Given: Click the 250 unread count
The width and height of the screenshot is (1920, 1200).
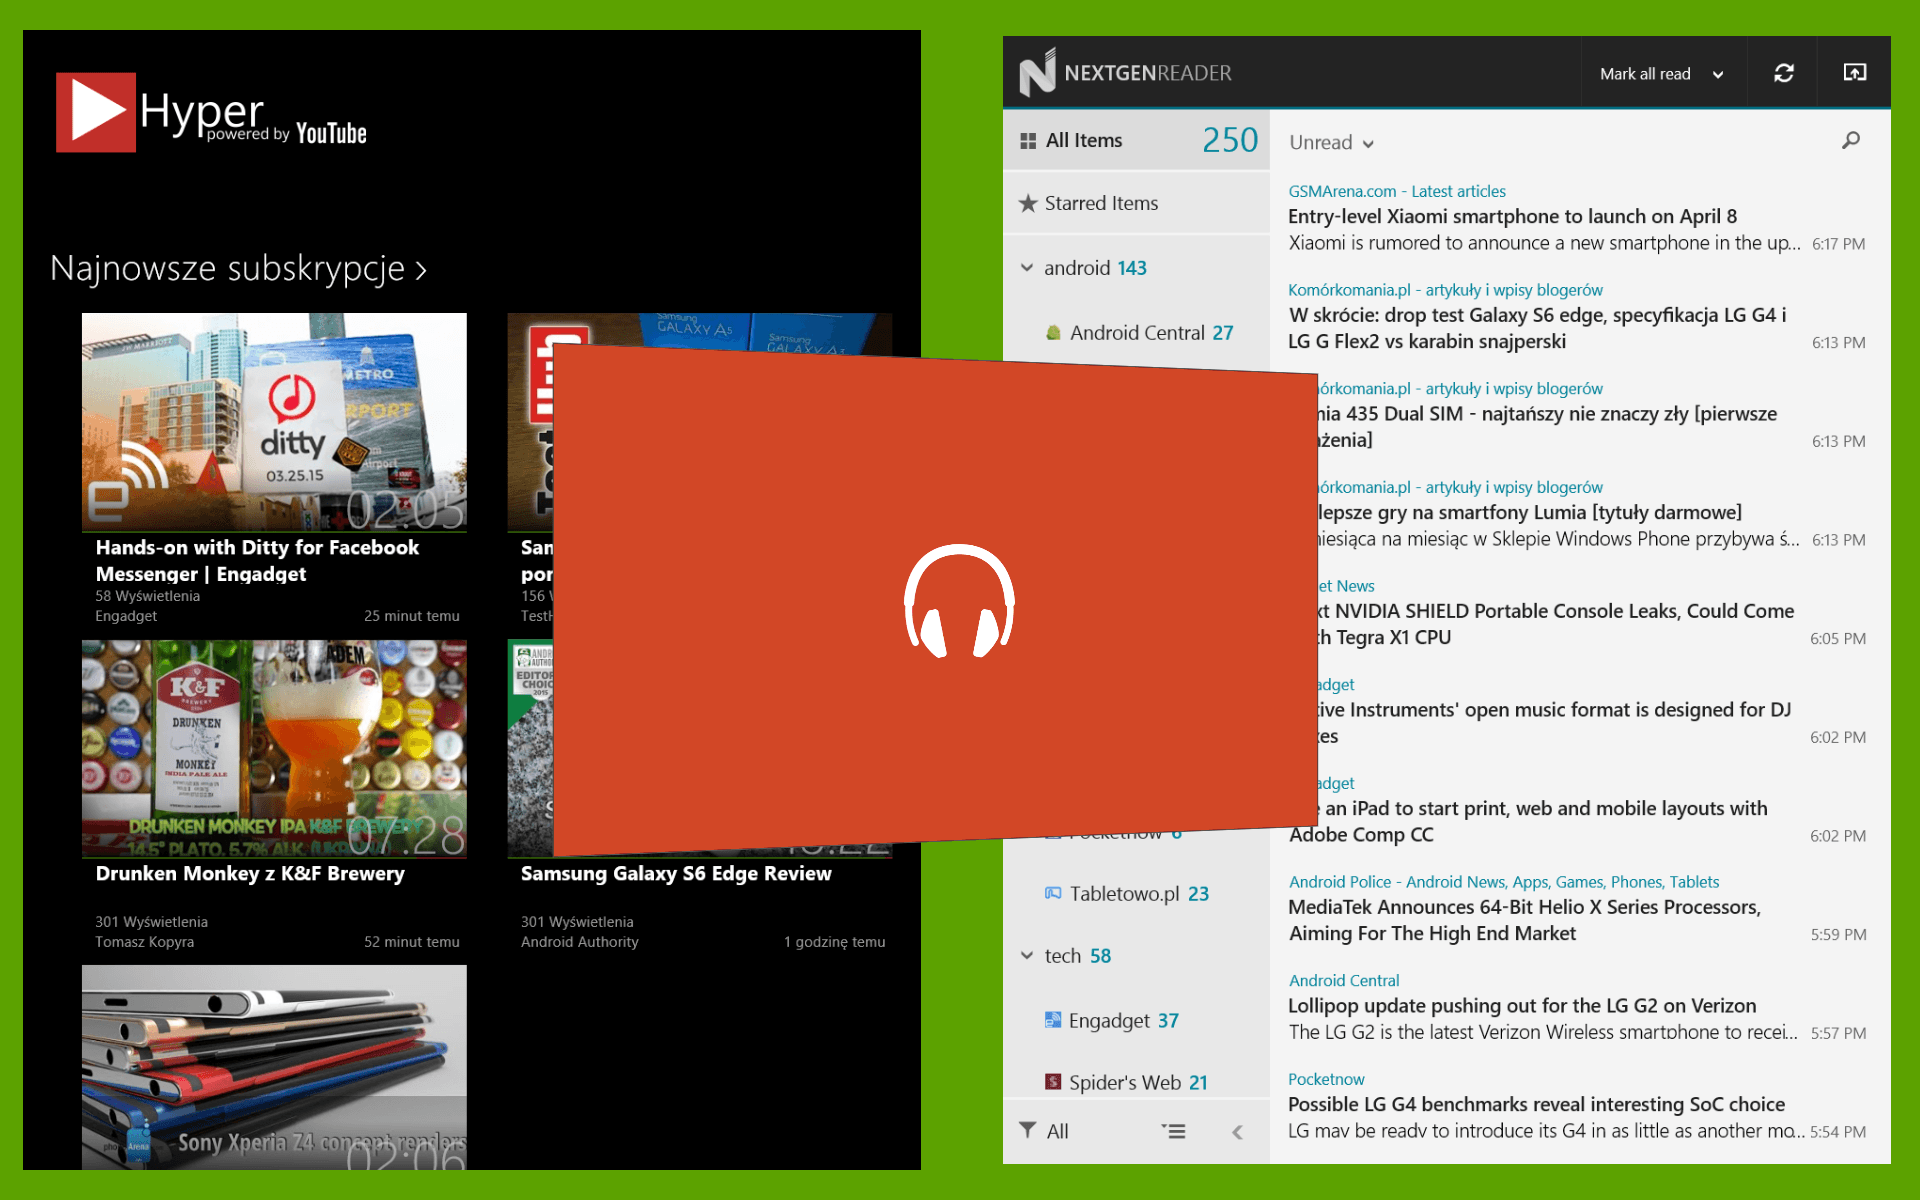Looking at the screenshot, I should pos(1230,140).
